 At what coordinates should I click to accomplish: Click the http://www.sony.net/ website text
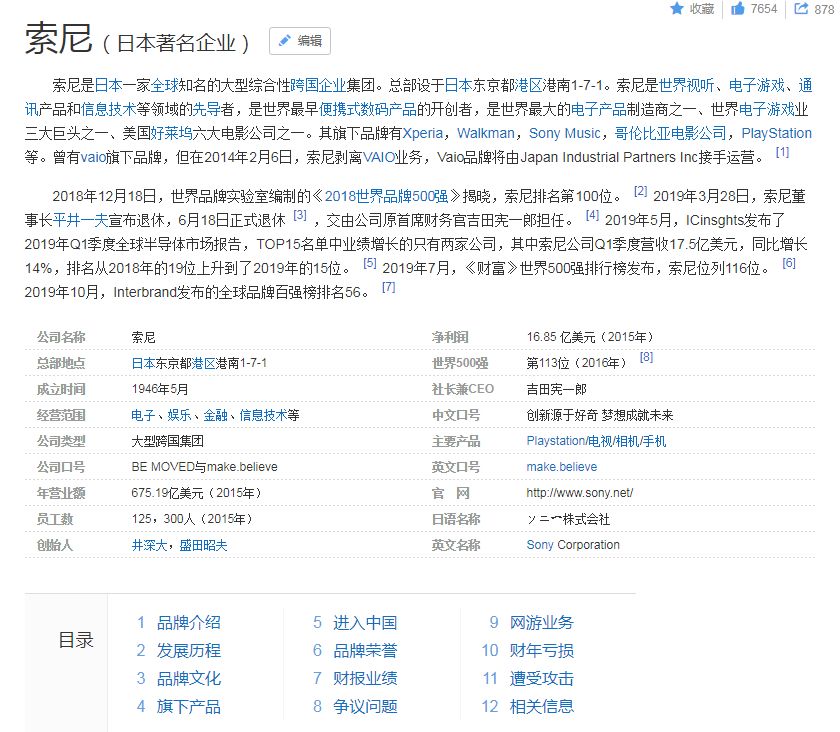tap(580, 493)
